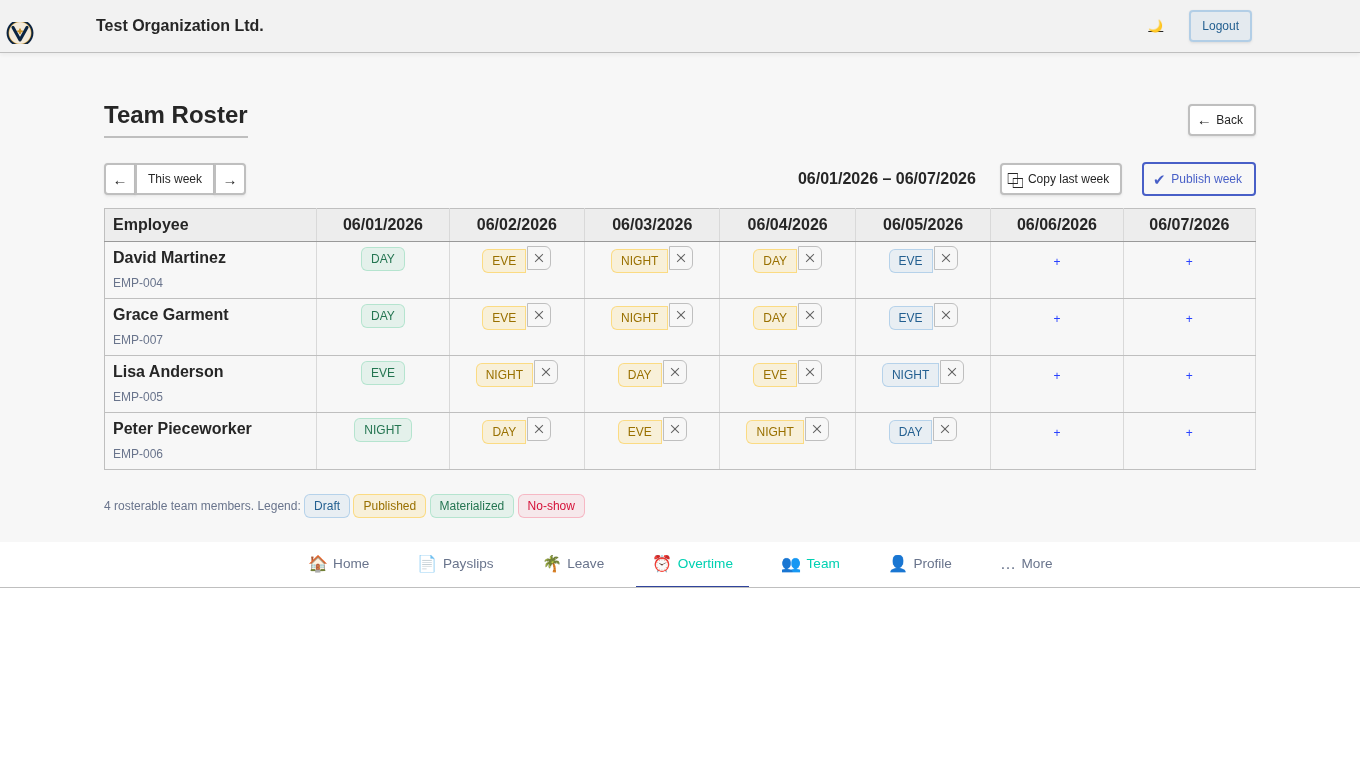Add shift for Grace Garment on 06/07
The image size is (1360, 768).
coord(1189,319)
